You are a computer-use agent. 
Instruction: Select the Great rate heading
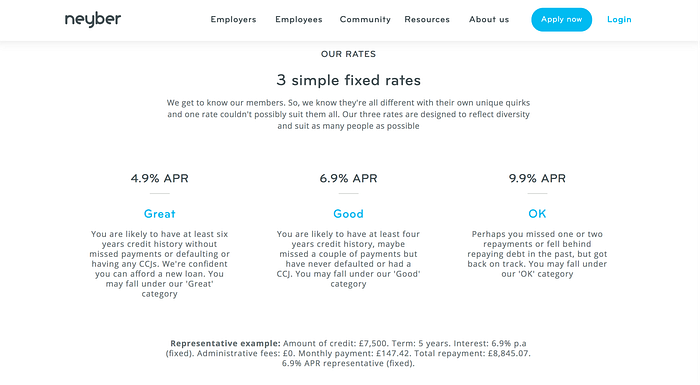pos(159,214)
